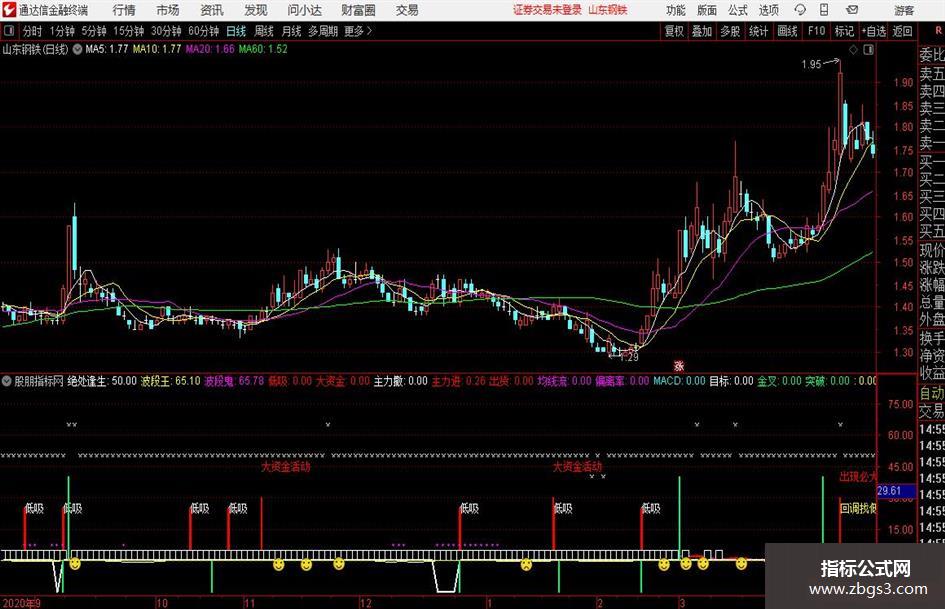Viewport: 945px width, 609px height.
Task: Select the 日线 daily tab
Action: coord(236,31)
